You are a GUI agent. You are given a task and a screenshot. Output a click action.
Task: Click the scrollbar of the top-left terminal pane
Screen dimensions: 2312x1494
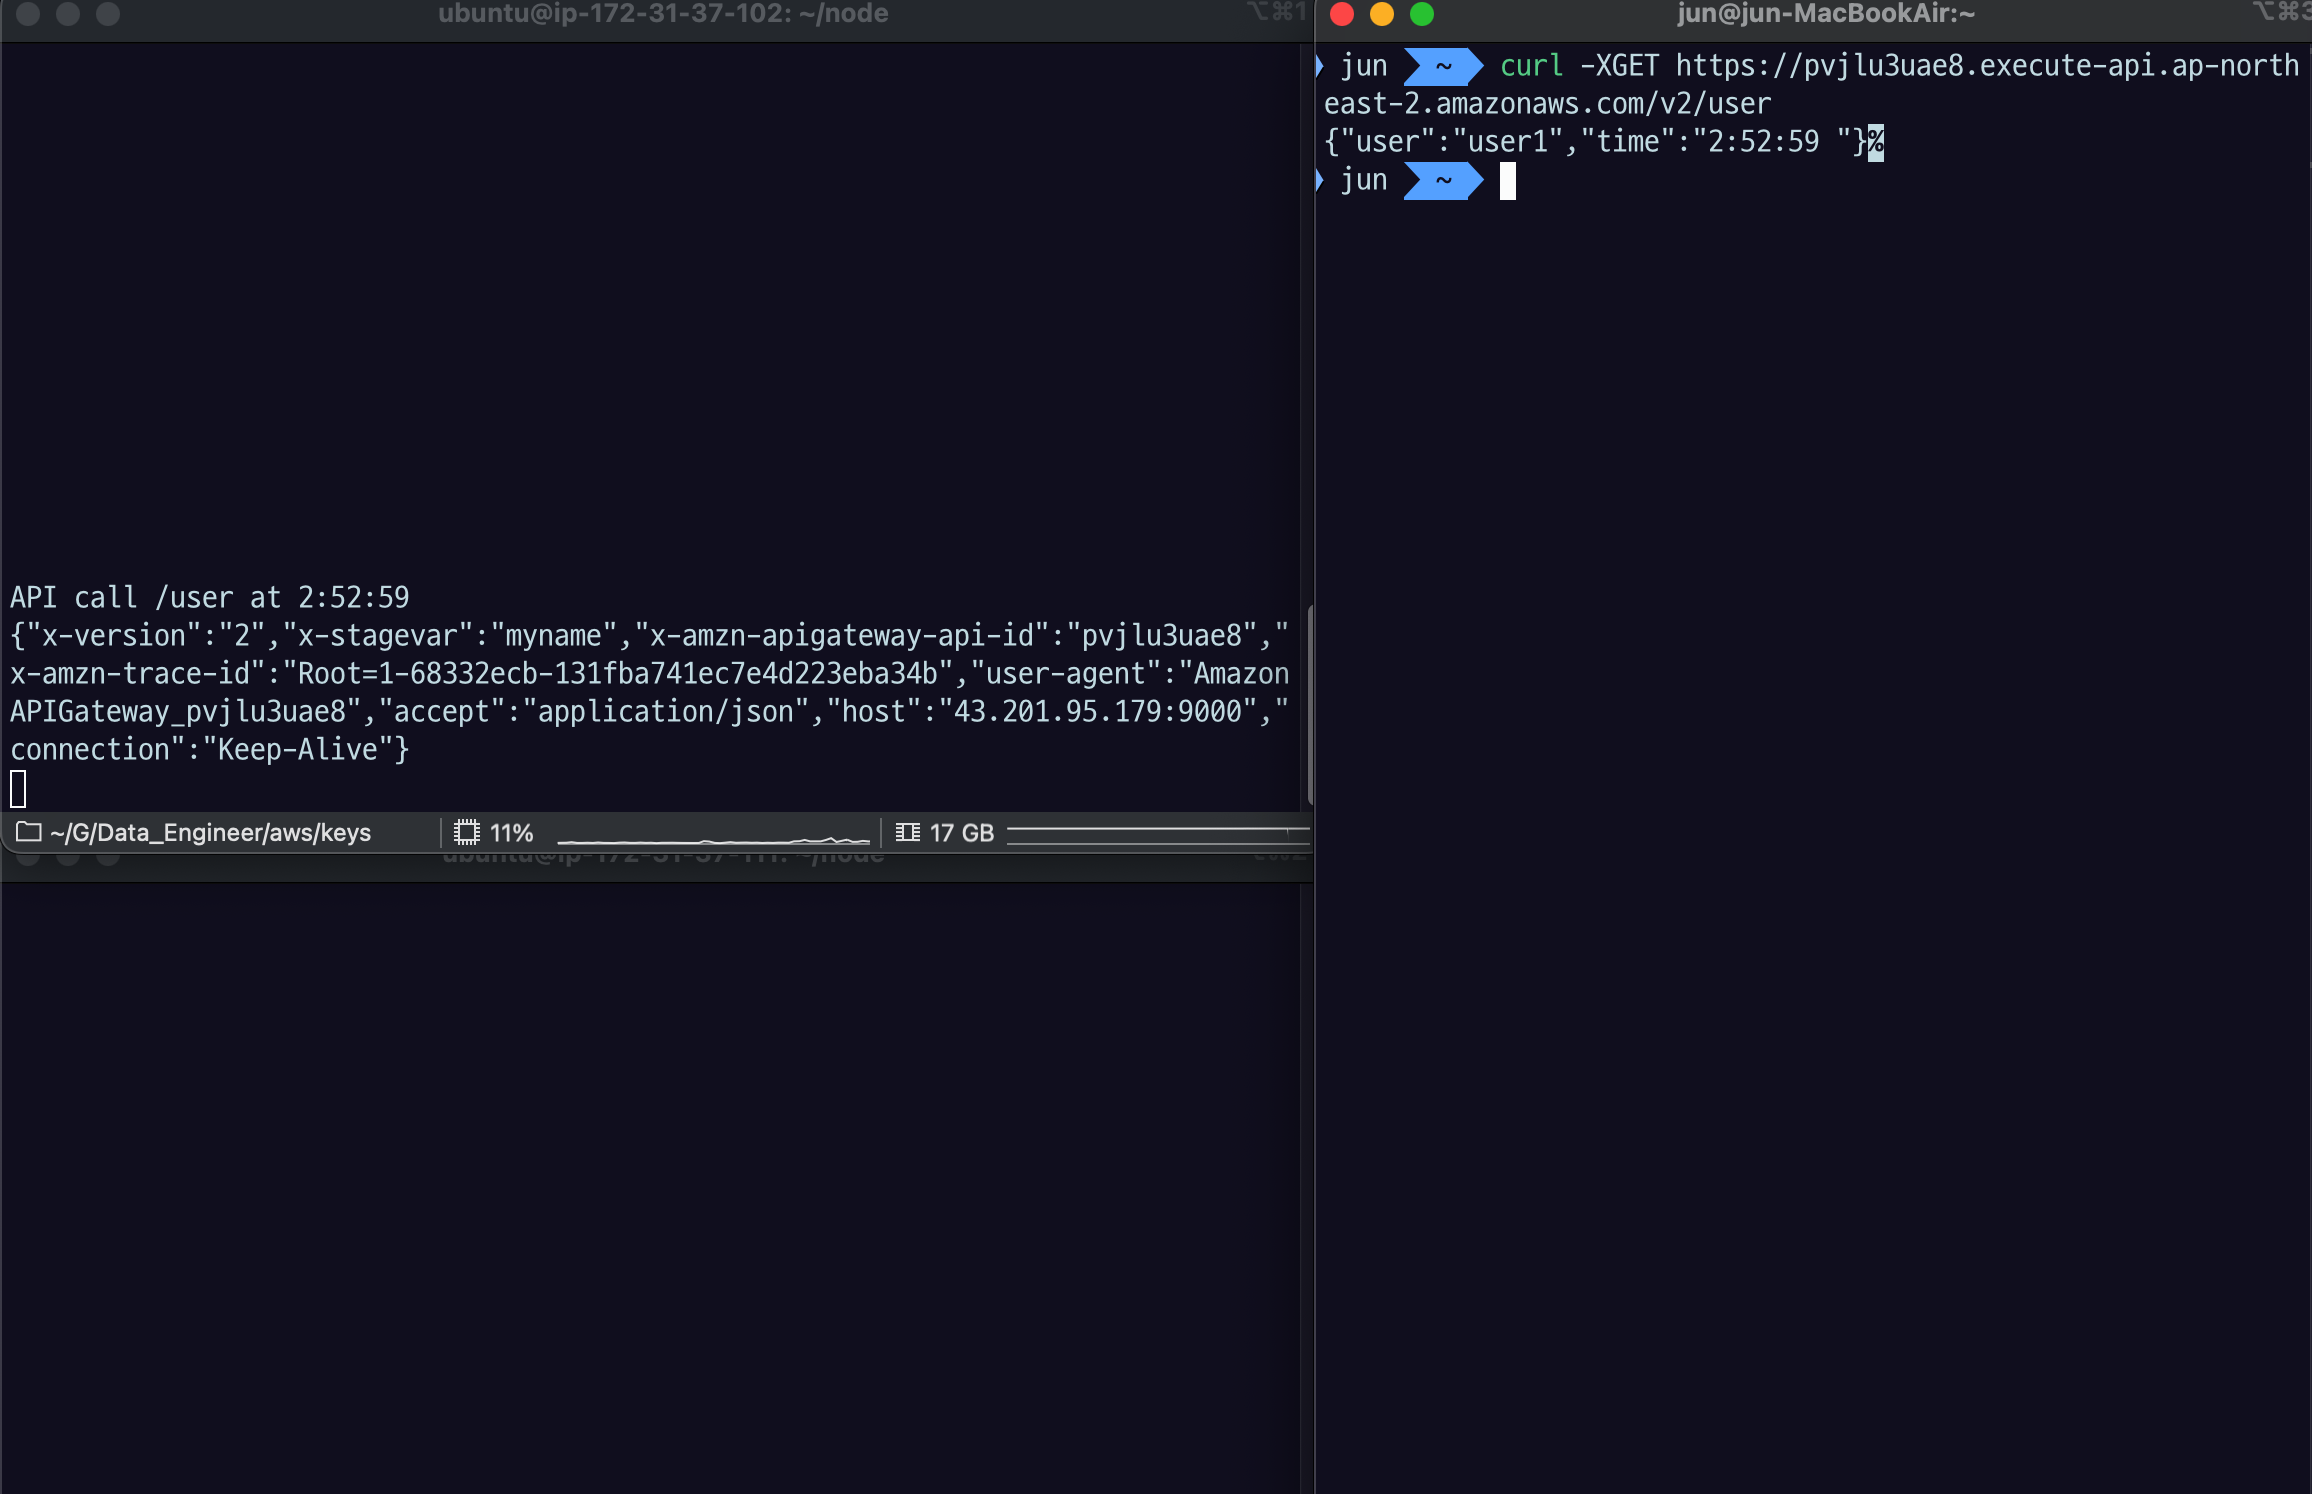(x=1309, y=703)
